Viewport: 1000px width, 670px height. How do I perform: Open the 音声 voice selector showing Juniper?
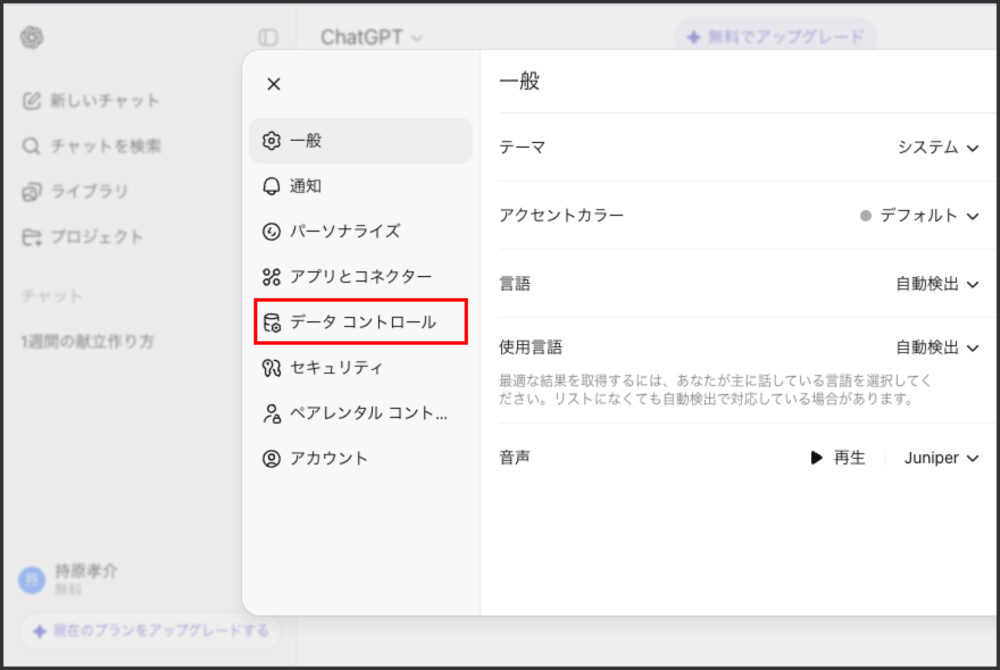point(940,457)
